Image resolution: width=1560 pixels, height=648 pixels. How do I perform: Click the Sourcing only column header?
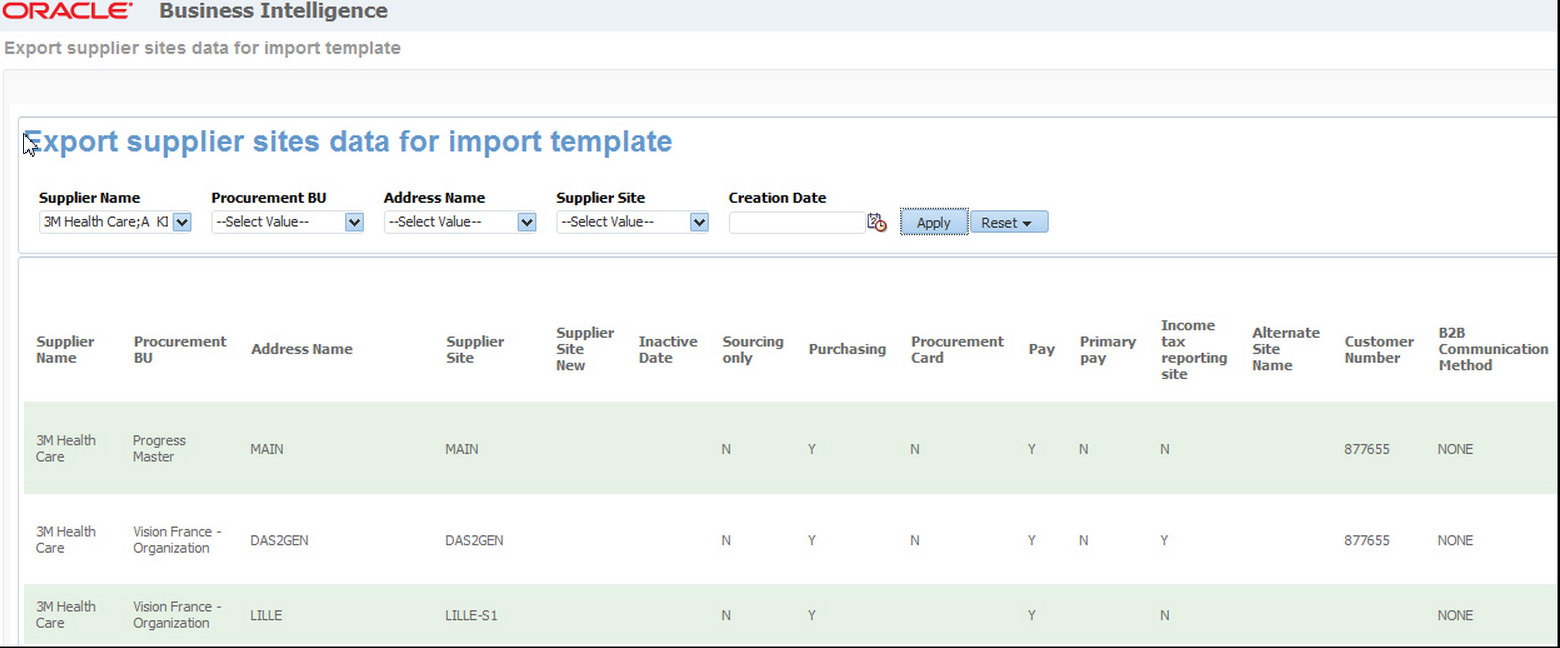coord(752,350)
